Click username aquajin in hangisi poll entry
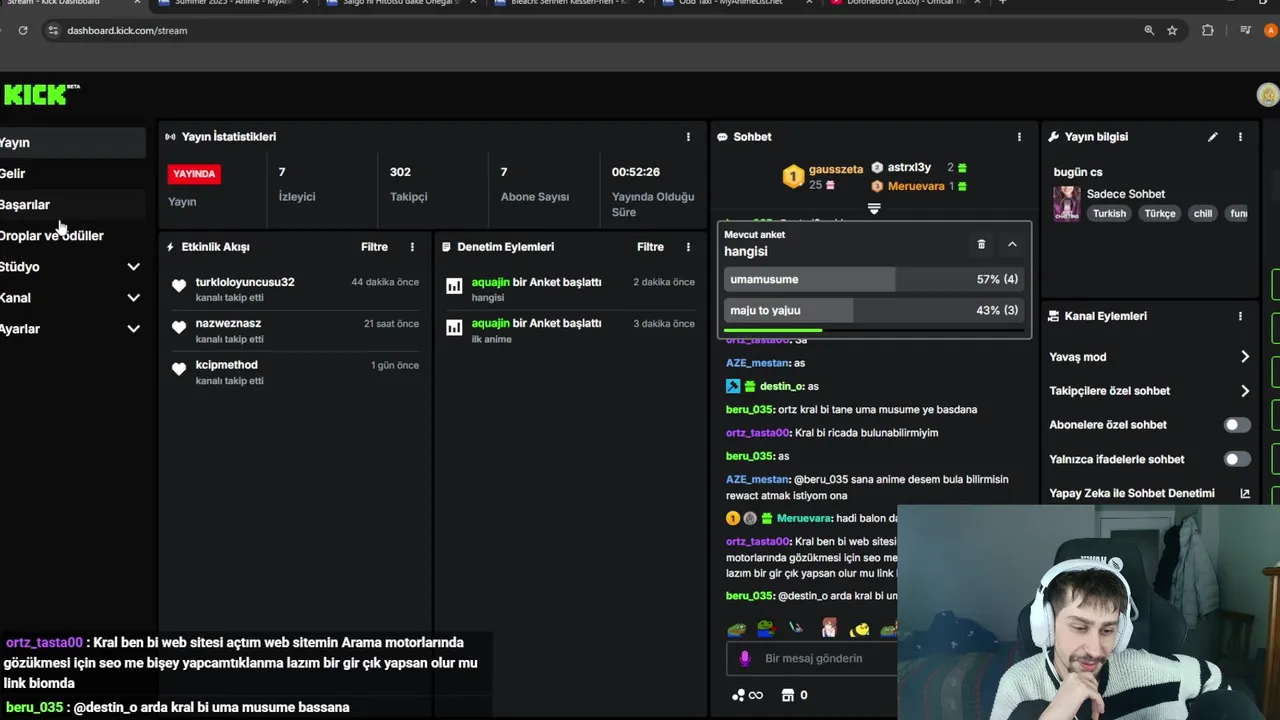Screen dimensions: 1280x720 [490, 282]
